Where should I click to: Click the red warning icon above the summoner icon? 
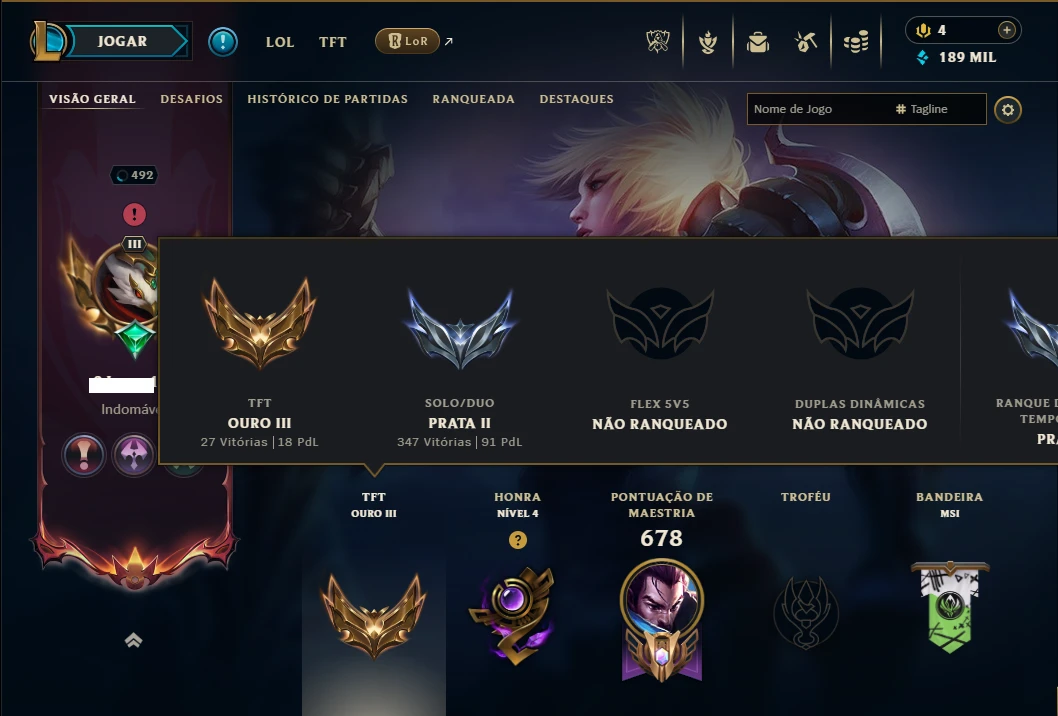pos(134,215)
